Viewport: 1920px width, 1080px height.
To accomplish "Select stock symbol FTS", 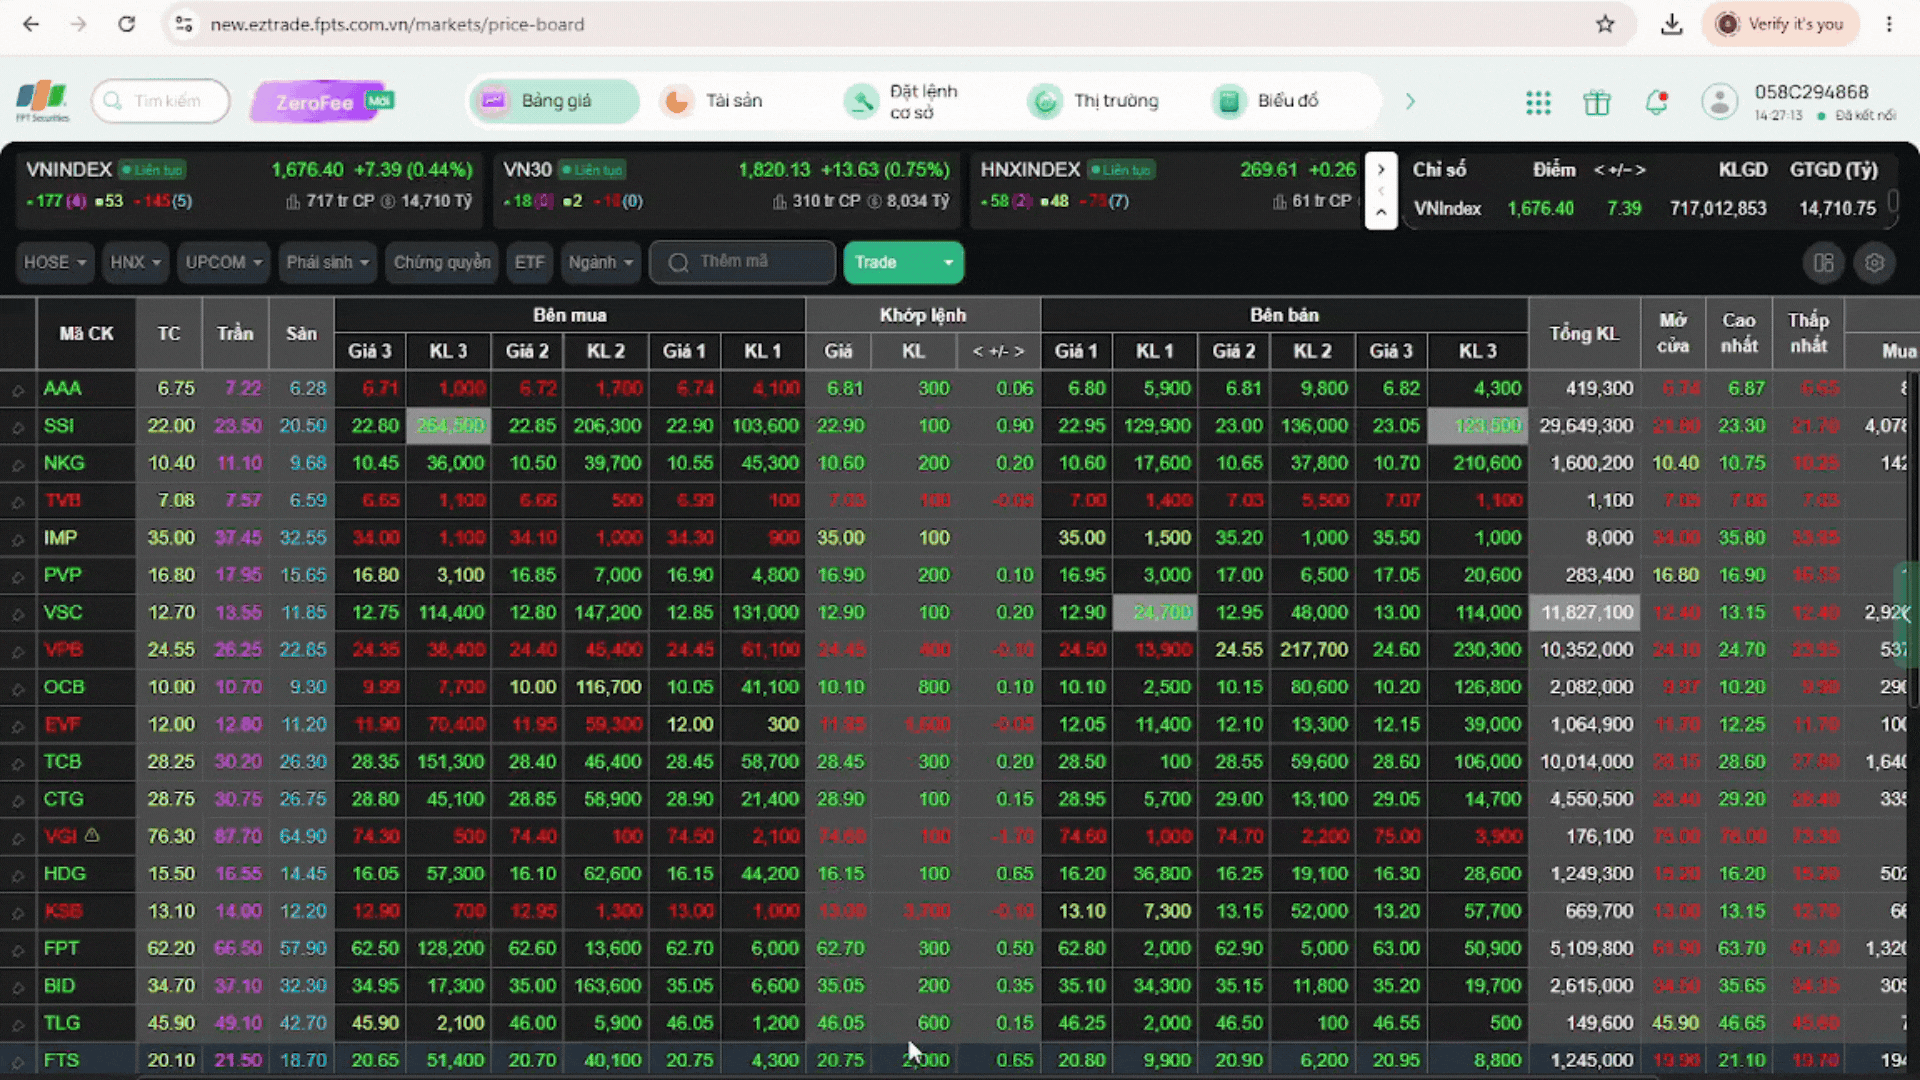I will click(x=61, y=1060).
